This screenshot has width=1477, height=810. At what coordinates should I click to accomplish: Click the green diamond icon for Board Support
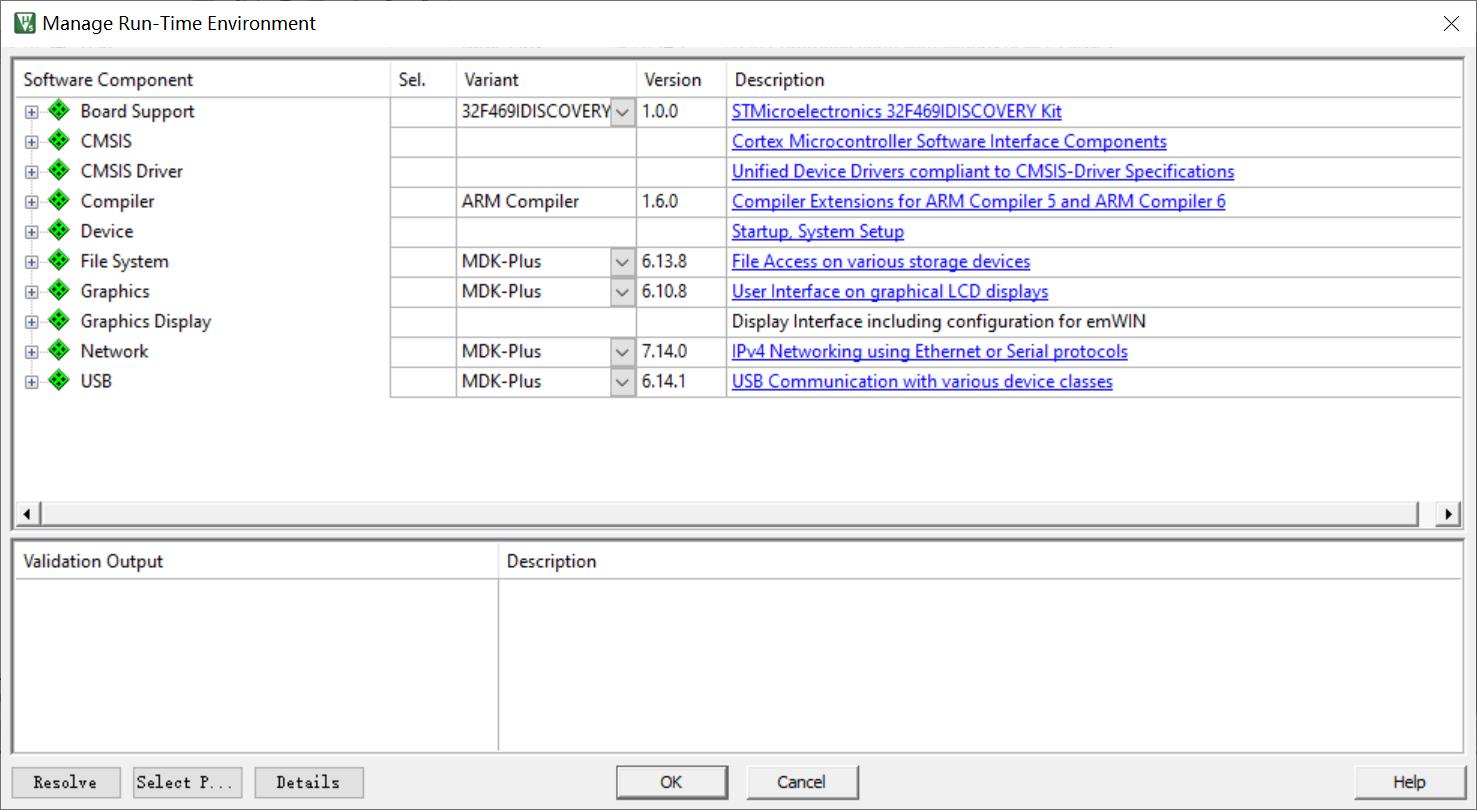(x=59, y=111)
